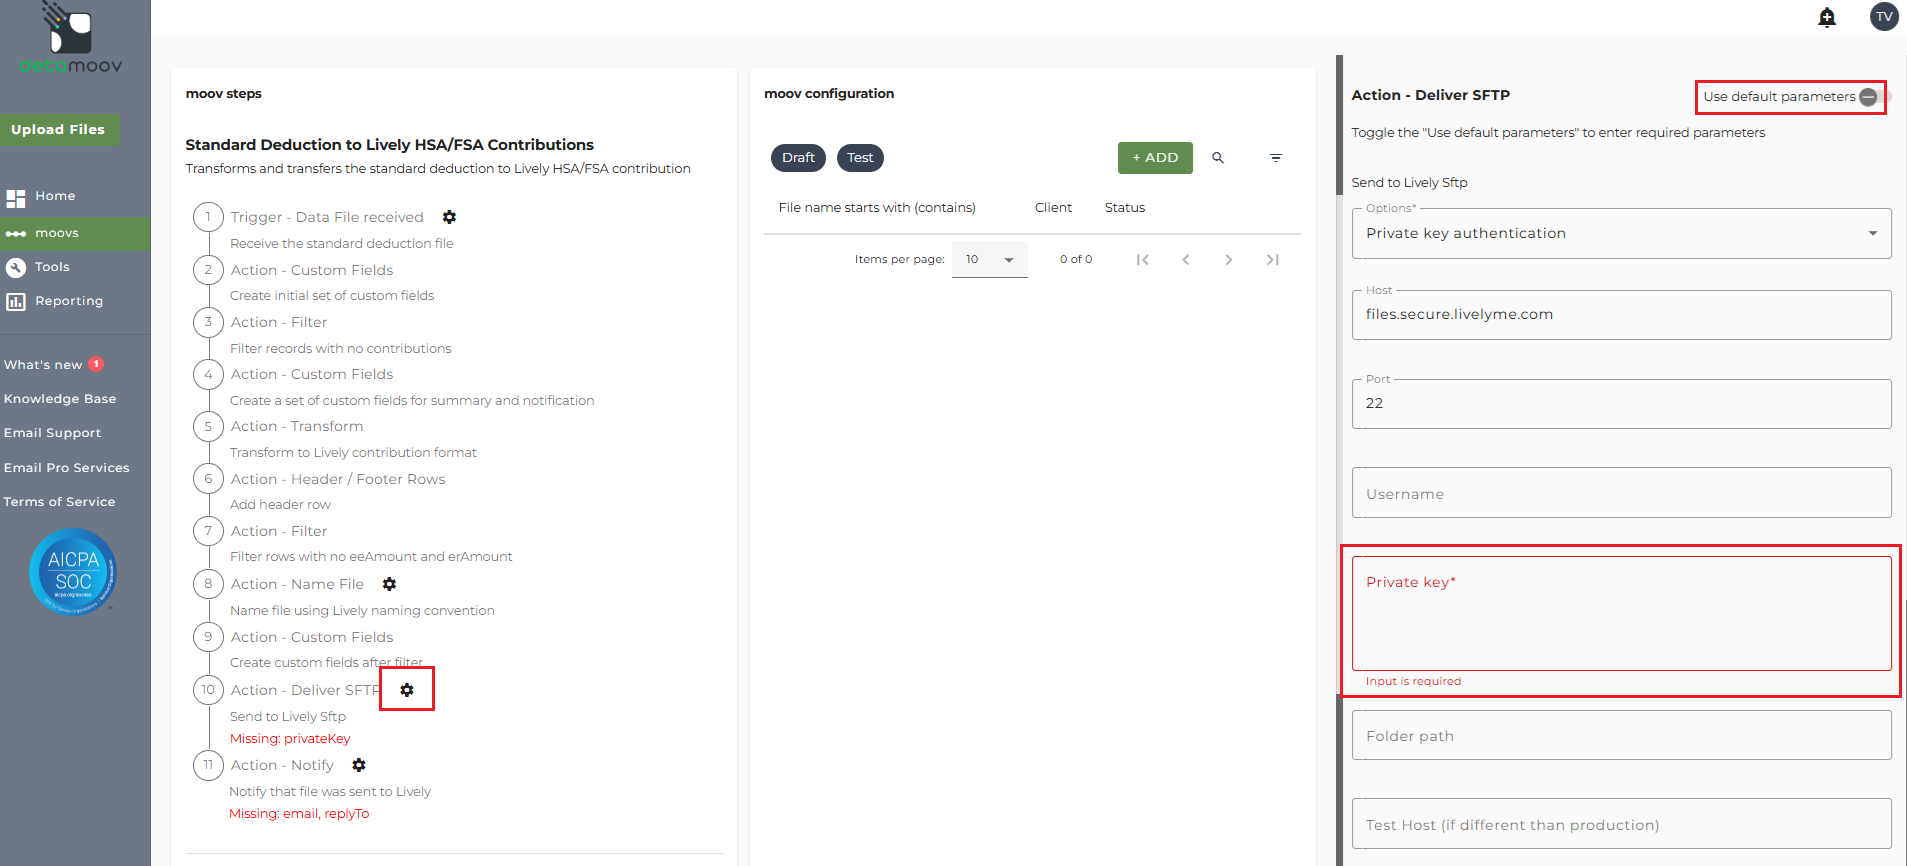Click the AICPA SOC badge

tap(73, 571)
